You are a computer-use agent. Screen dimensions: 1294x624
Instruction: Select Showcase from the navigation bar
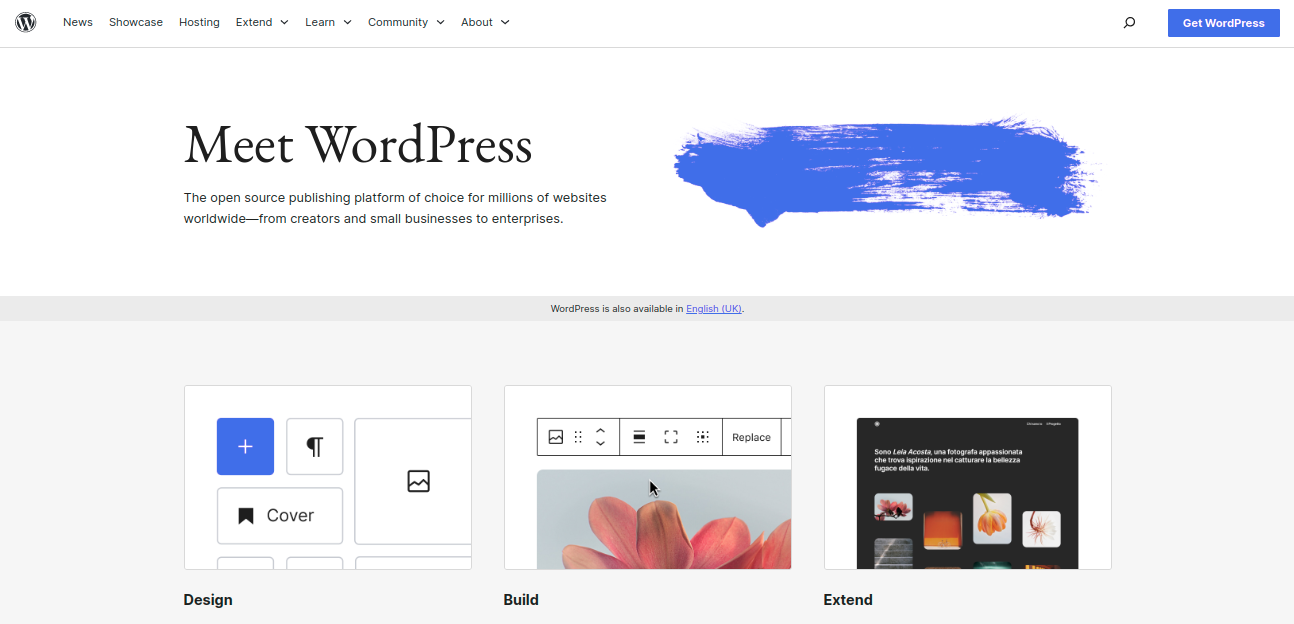point(135,22)
